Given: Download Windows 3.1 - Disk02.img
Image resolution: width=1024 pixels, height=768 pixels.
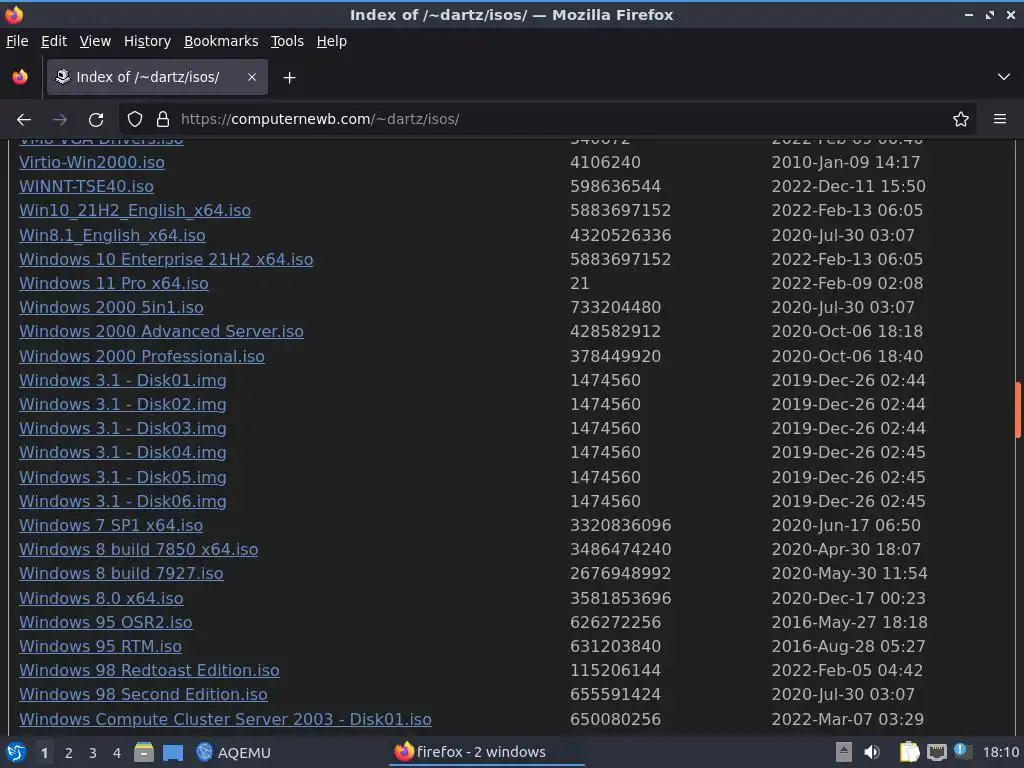Looking at the screenshot, I should pyautogui.click(x=123, y=405).
